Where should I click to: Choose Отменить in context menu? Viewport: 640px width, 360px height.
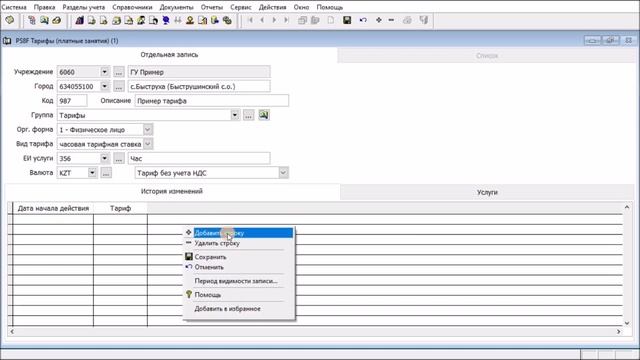tap(239, 267)
